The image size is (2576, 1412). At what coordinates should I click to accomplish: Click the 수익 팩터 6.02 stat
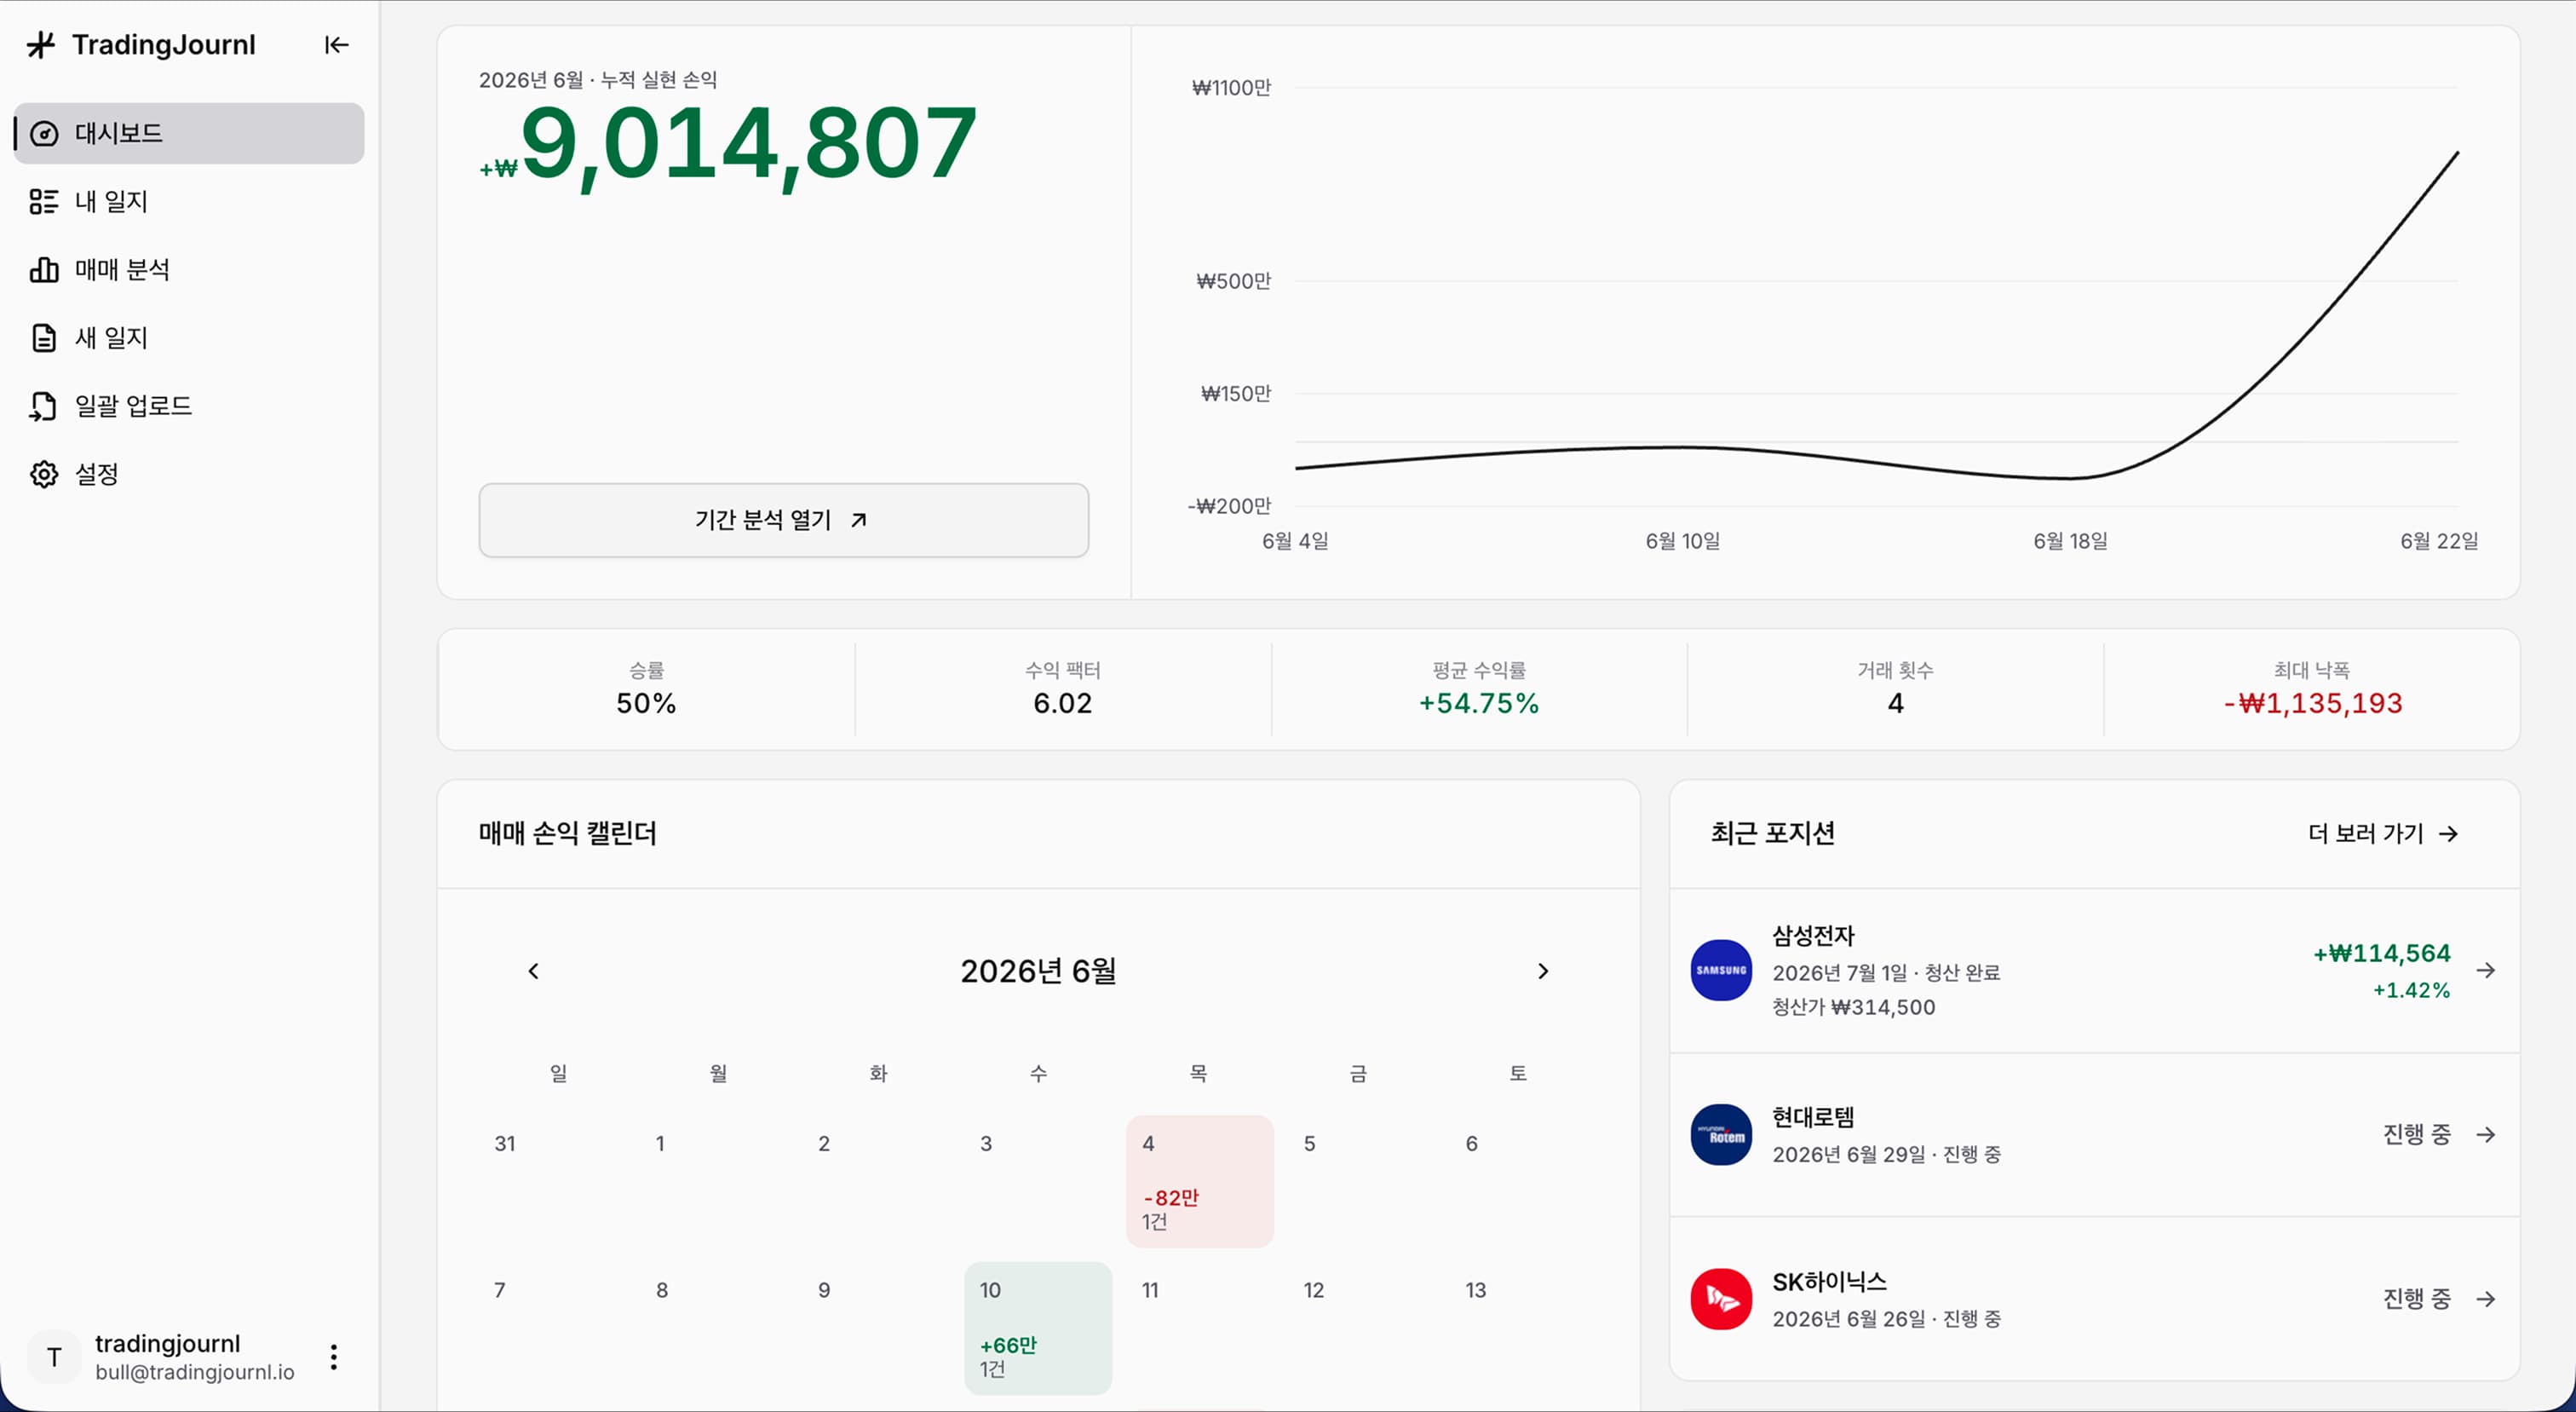click(1063, 689)
